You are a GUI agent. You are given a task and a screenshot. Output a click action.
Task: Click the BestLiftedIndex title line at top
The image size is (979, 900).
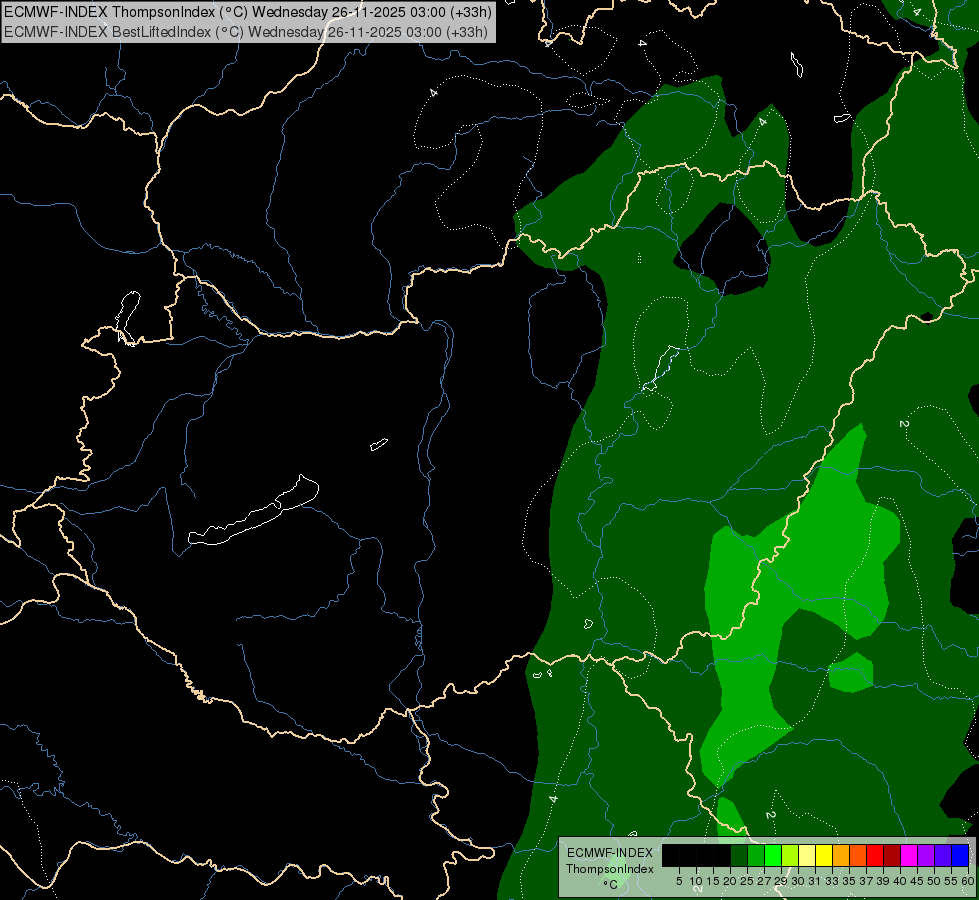(x=246, y=32)
